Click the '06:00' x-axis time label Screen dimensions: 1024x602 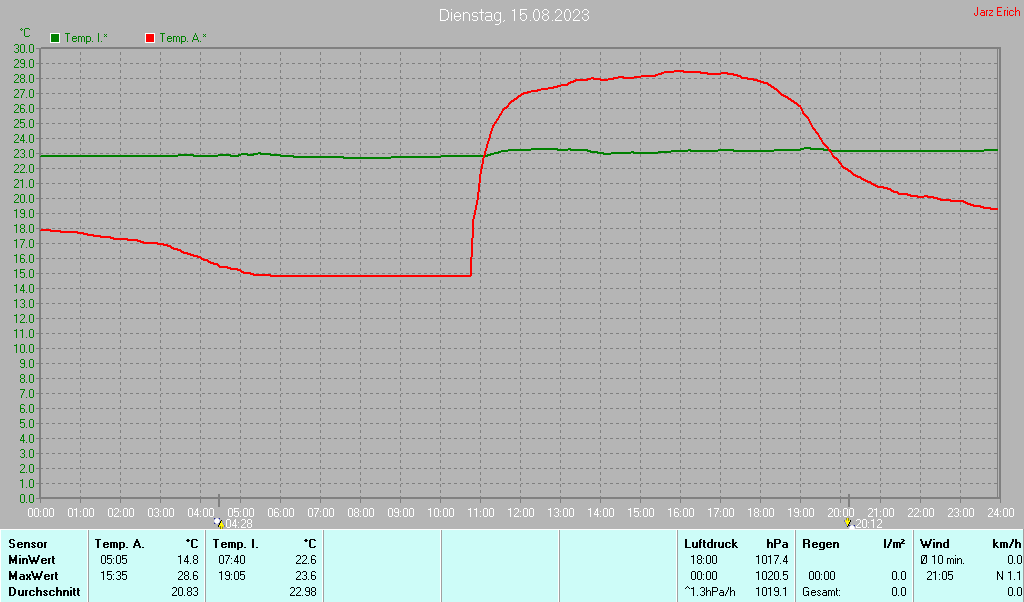pos(281,513)
